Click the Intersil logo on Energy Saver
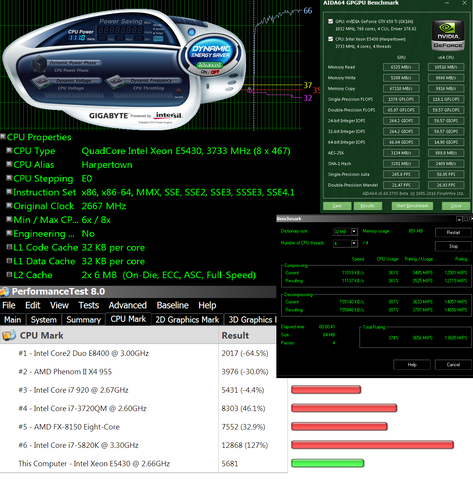The image size is (473, 480). click(x=168, y=115)
